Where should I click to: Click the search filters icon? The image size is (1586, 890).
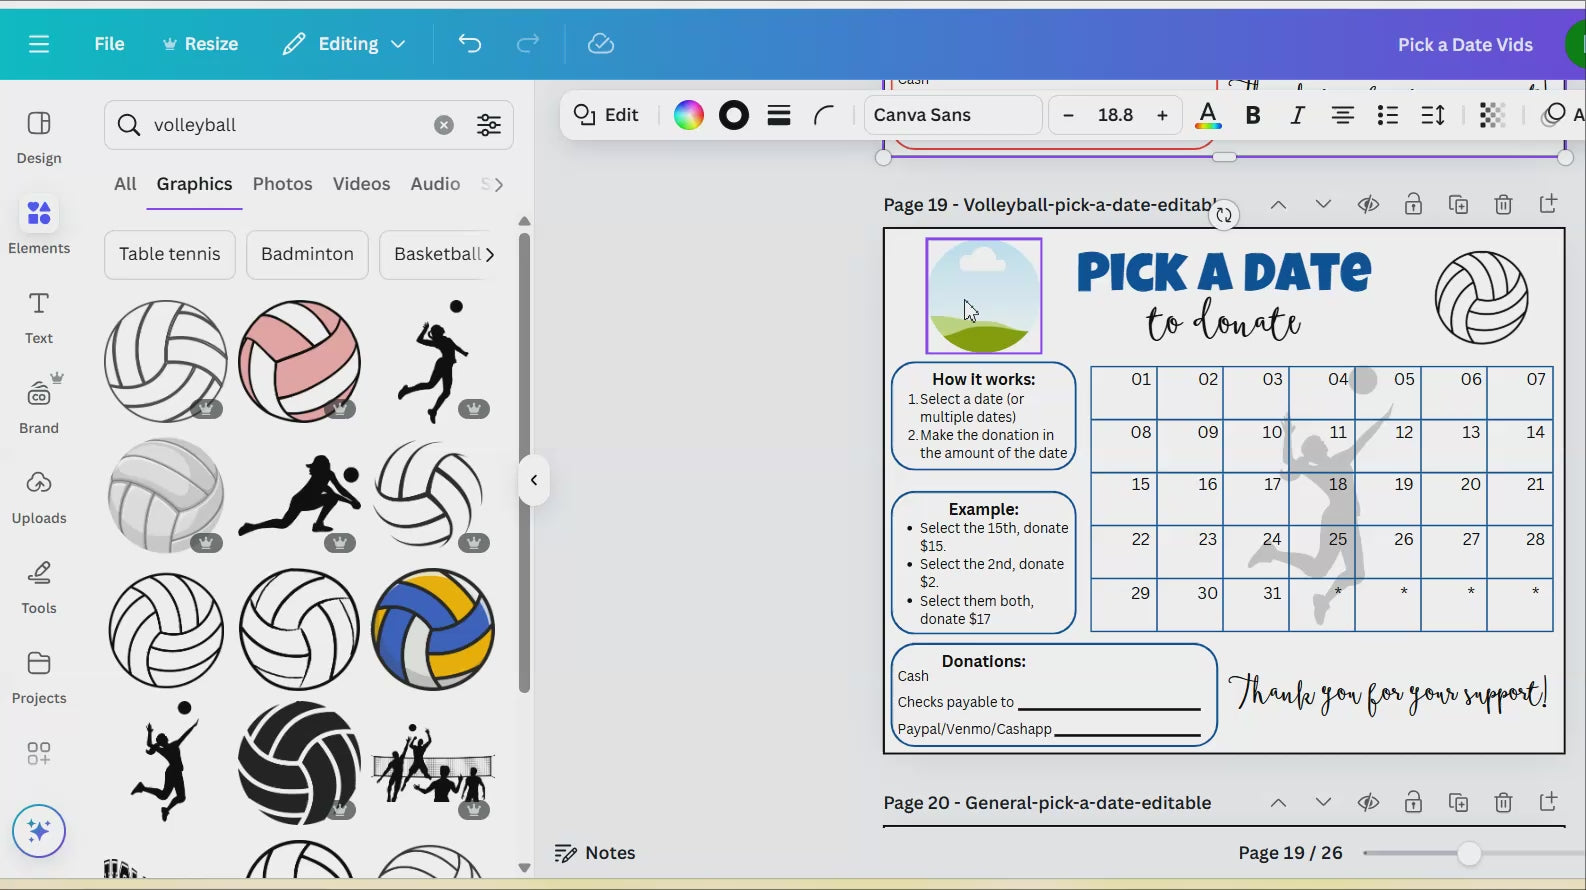489,125
